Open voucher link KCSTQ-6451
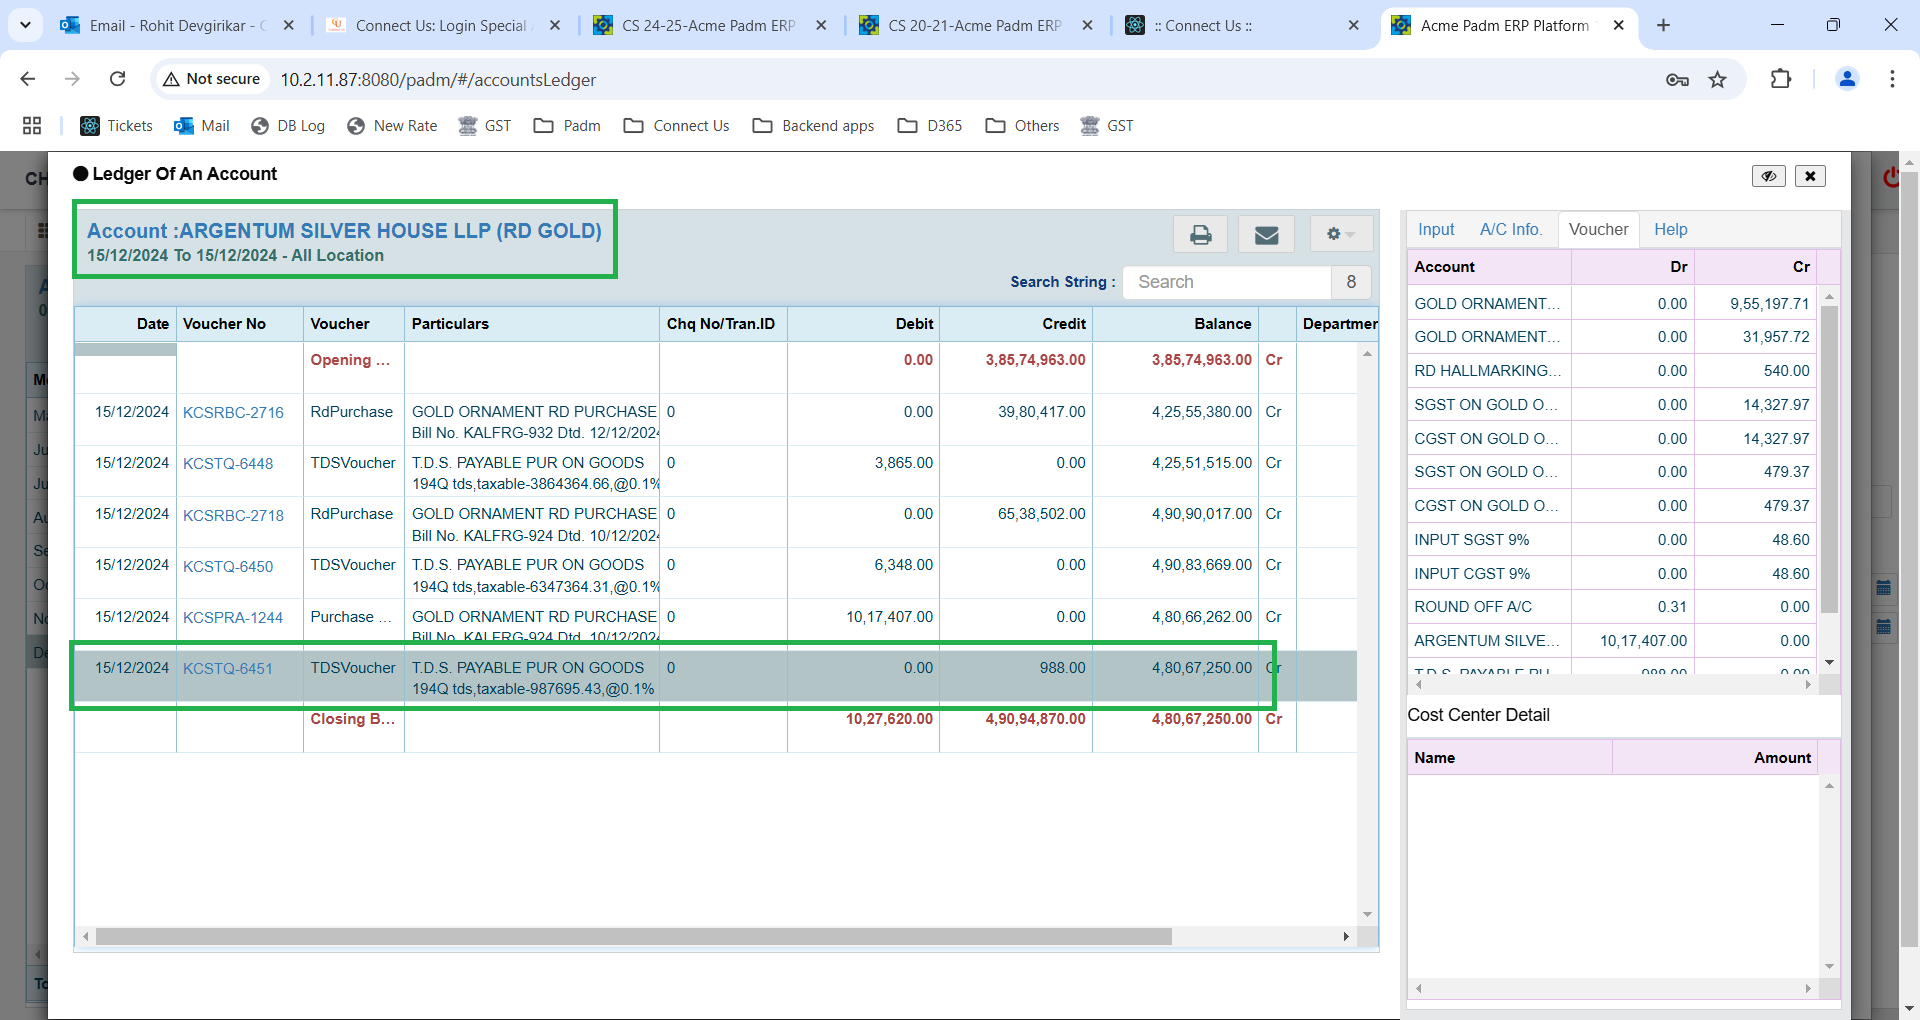Image resolution: width=1920 pixels, height=1020 pixels. [x=228, y=668]
